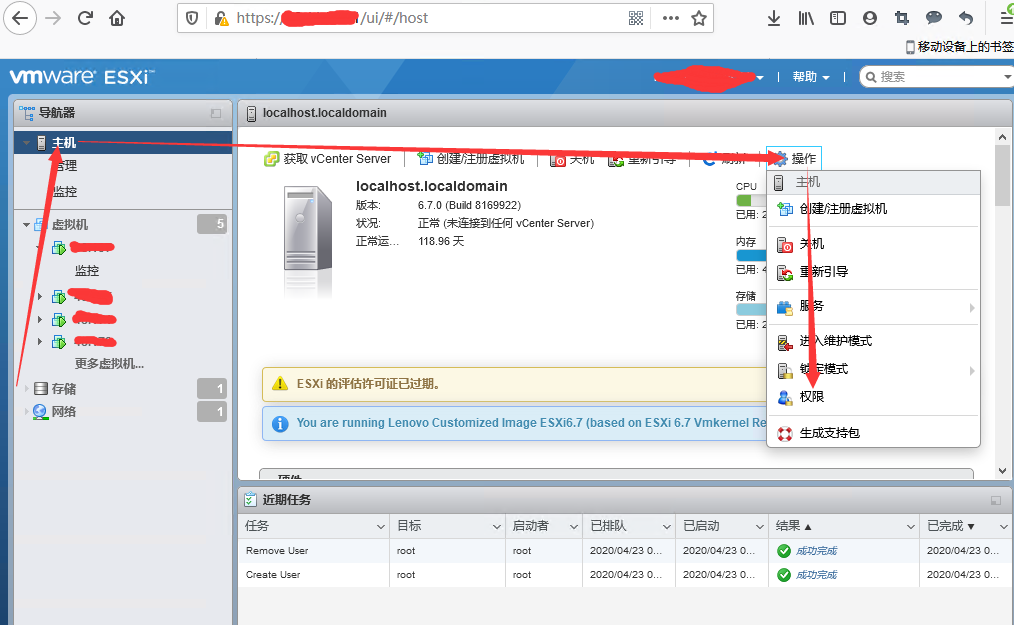Click the insecure connection lock icon
Screen dimensions: 1014x625
221,18
